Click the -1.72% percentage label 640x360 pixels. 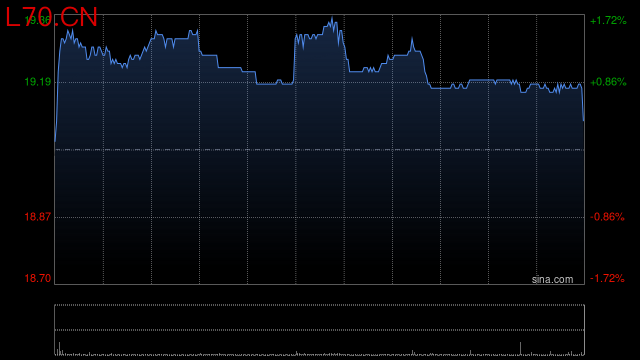point(607,278)
